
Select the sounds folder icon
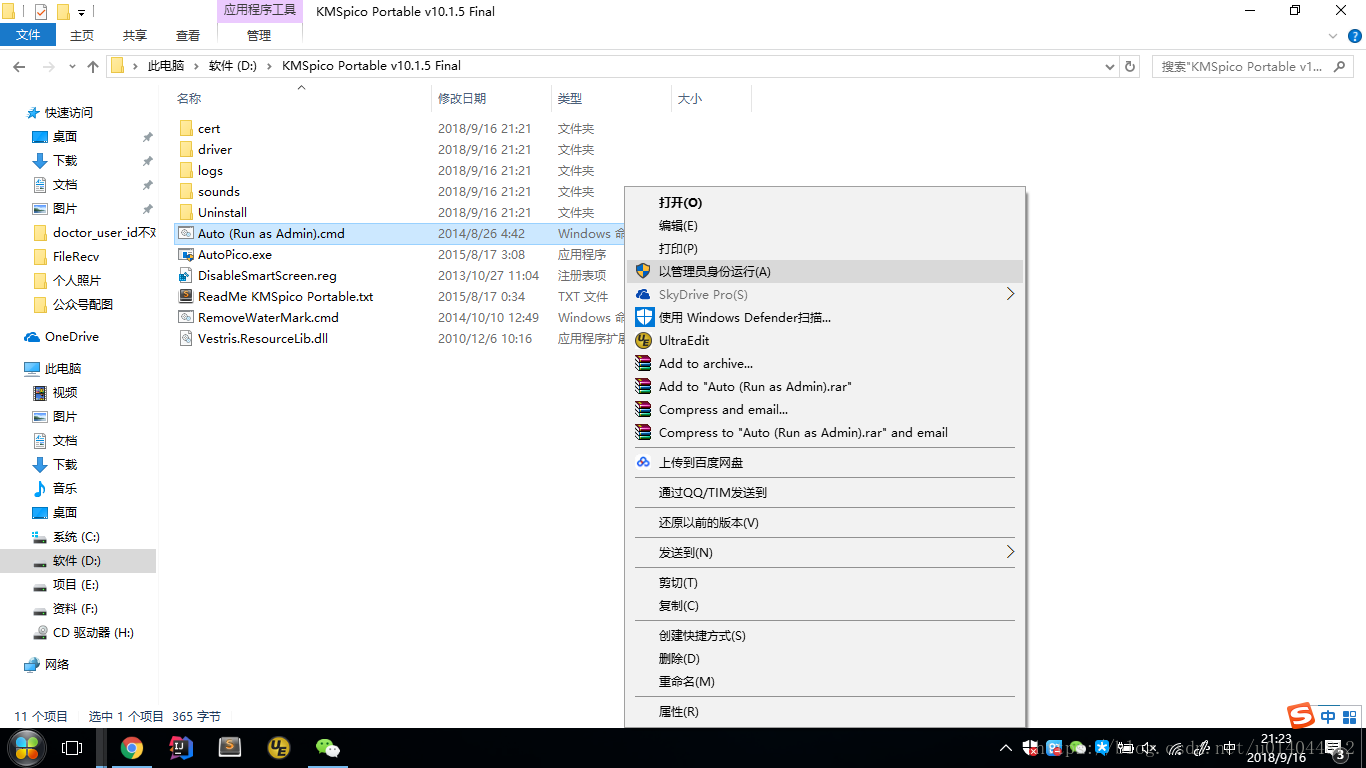click(185, 191)
